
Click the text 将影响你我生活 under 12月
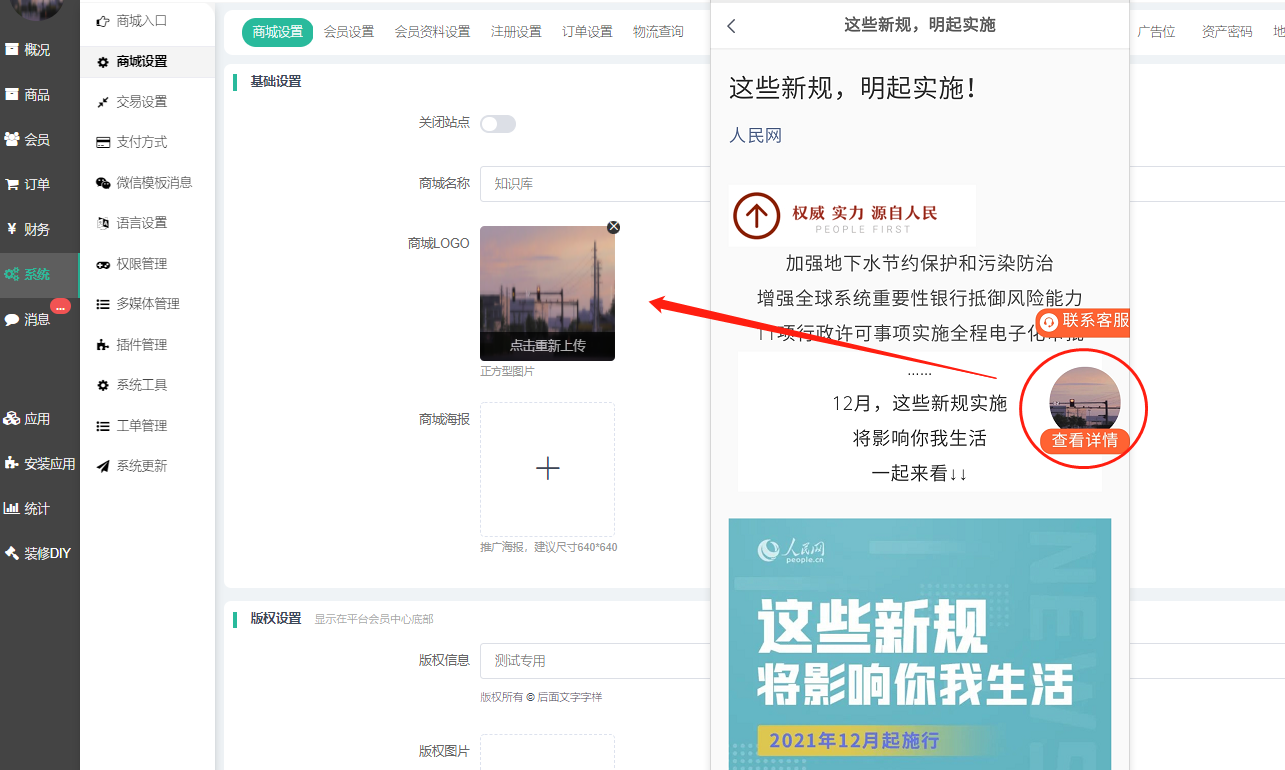coord(919,438)
